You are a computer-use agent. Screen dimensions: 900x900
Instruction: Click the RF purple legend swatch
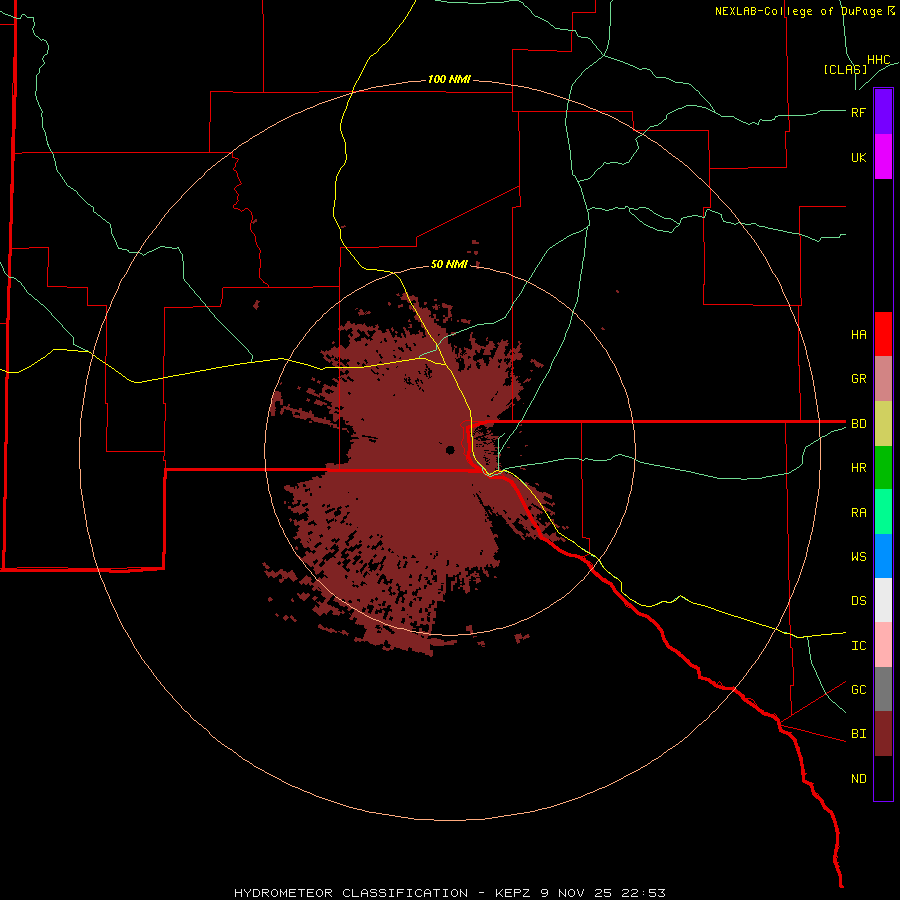click(883, 112)
